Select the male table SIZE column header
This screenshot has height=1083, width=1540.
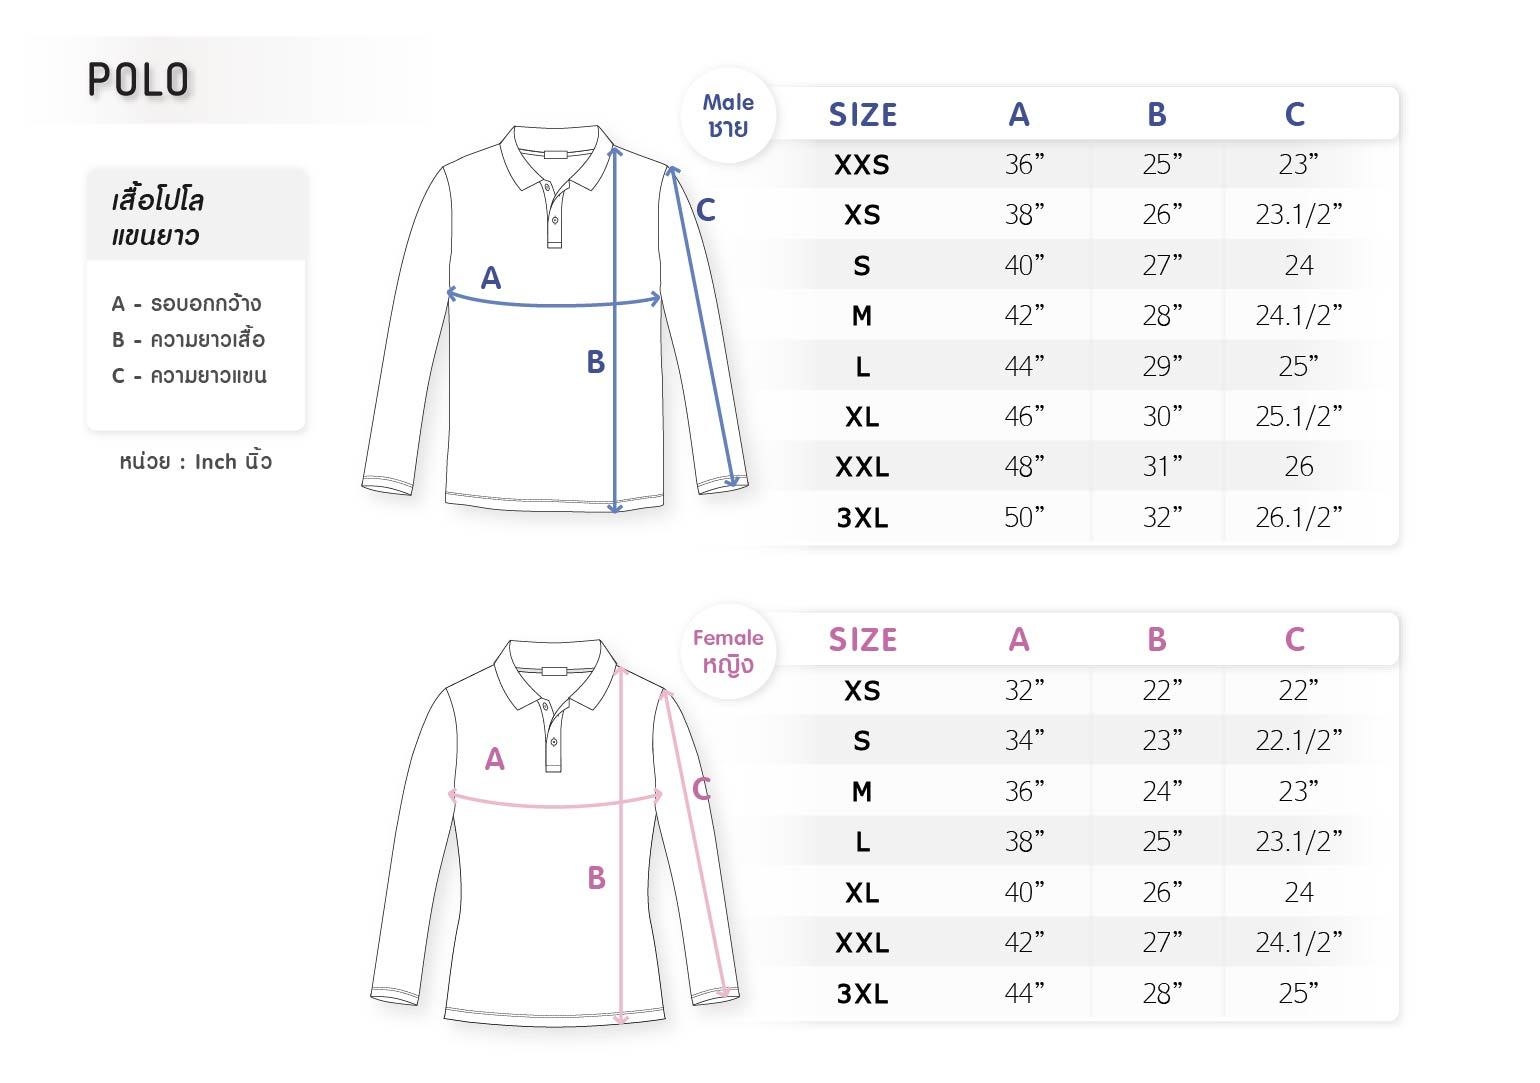[863, 115]
